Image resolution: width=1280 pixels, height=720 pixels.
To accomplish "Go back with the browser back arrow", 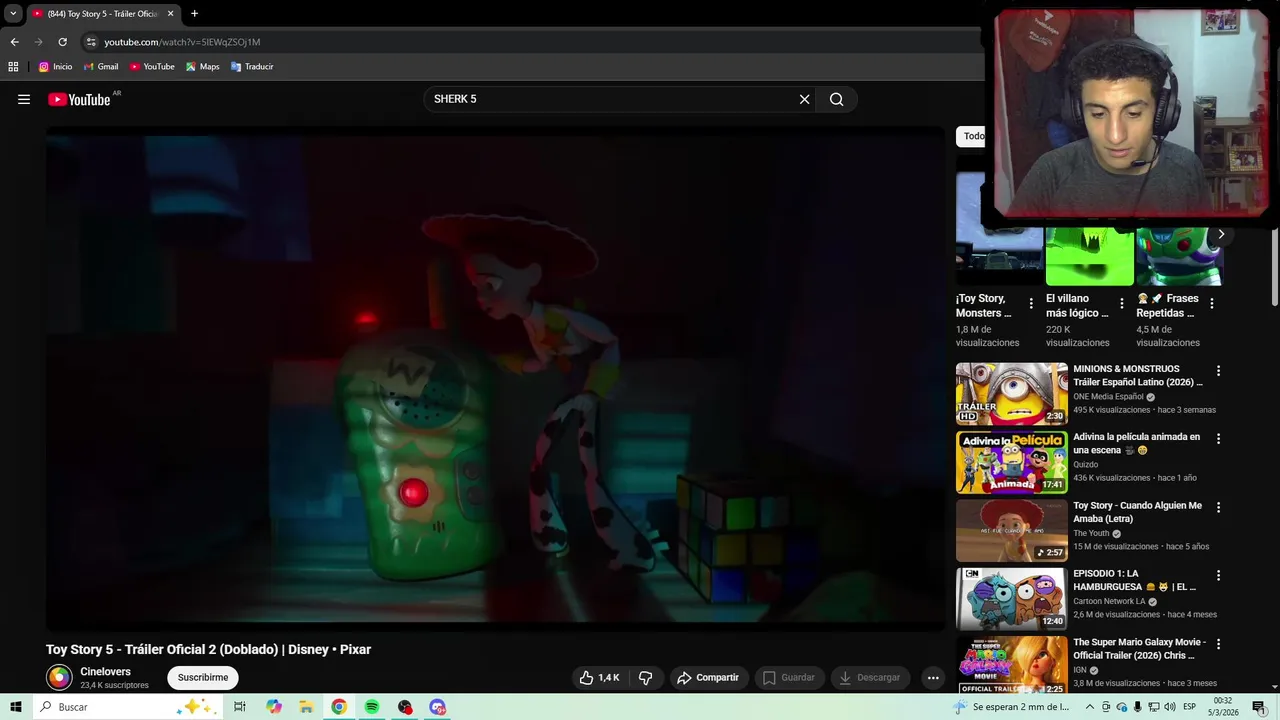I will click(14, 42).
